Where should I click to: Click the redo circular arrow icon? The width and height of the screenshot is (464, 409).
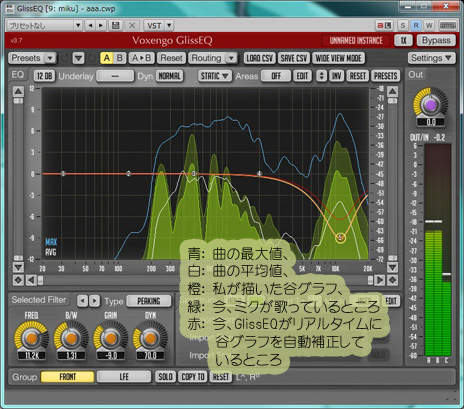click(92, 58)
